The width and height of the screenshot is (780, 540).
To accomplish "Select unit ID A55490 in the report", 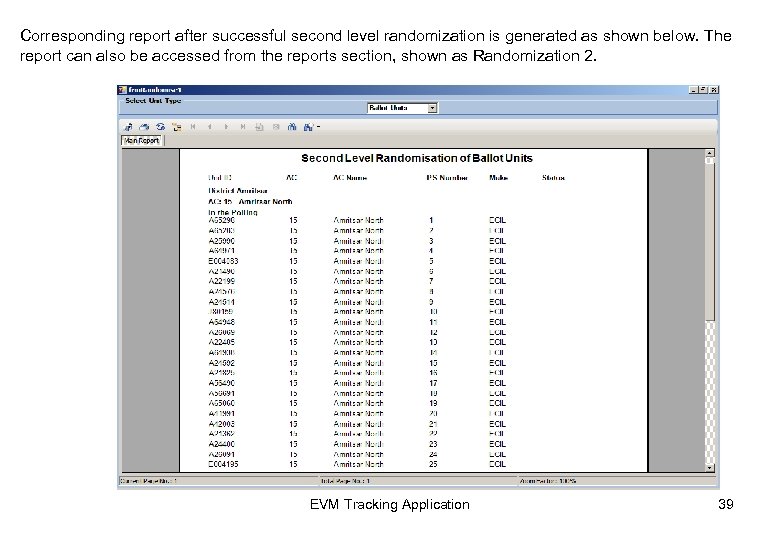I will pos(221,383).
